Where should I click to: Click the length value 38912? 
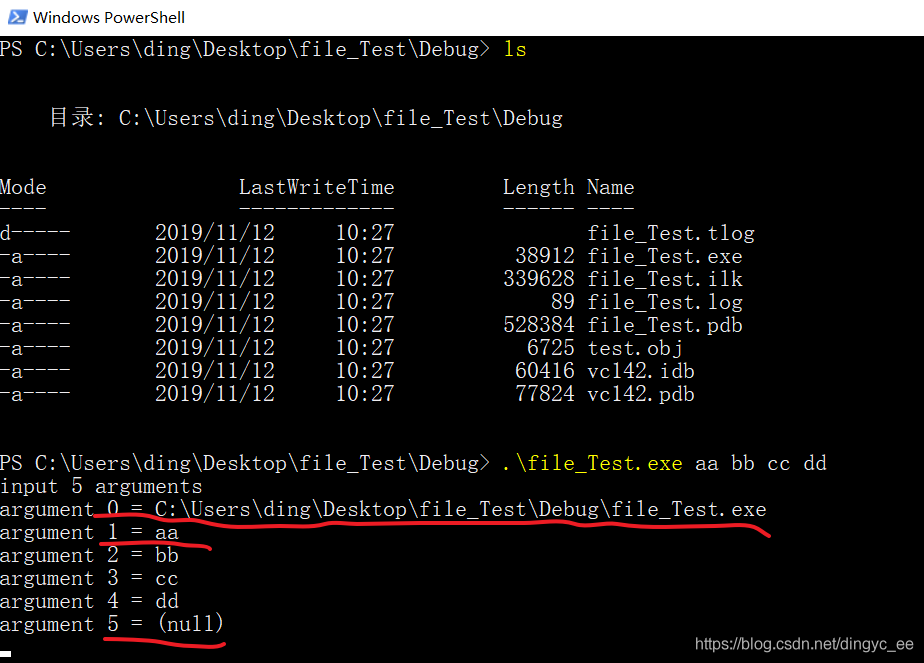coord(545,256)
